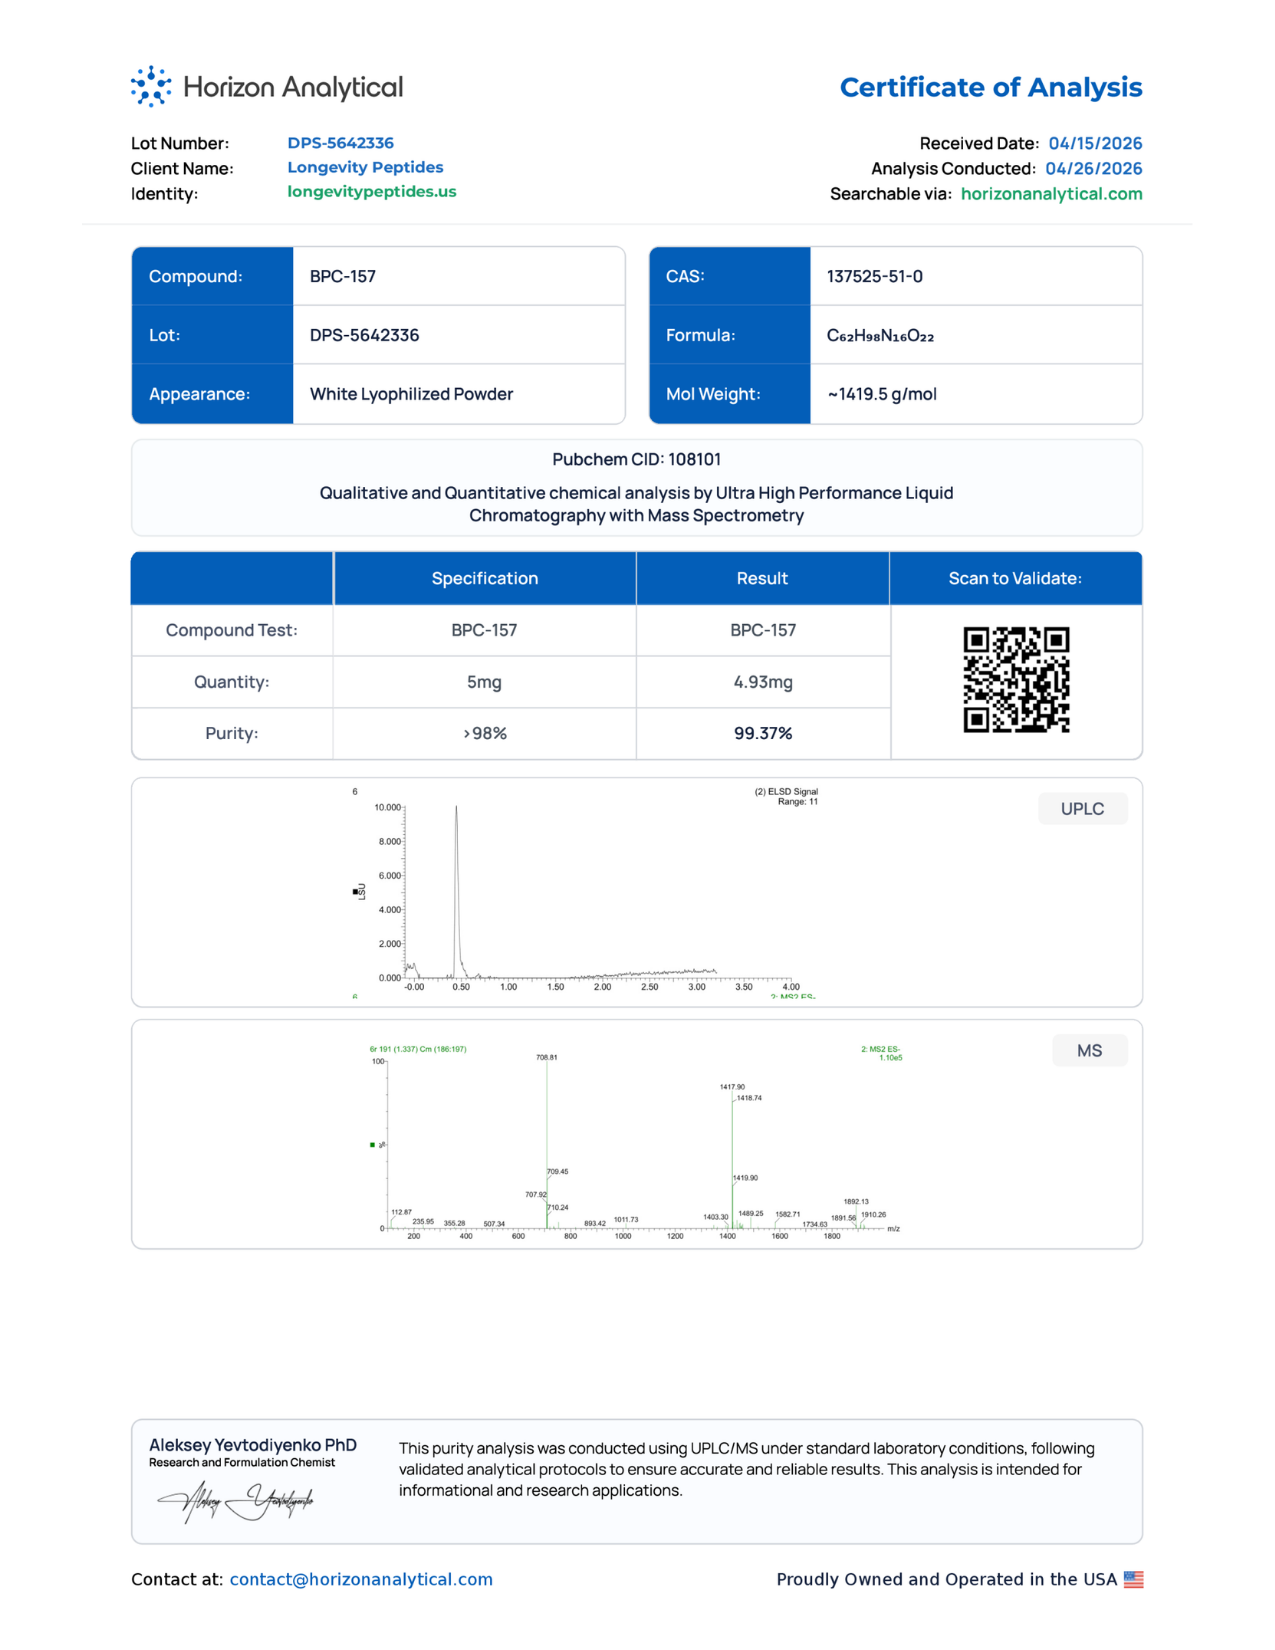The height and width of the screenshot is (1650, 1275).
Task: Click the UPLC label badge
Action: coord(1083,809)
